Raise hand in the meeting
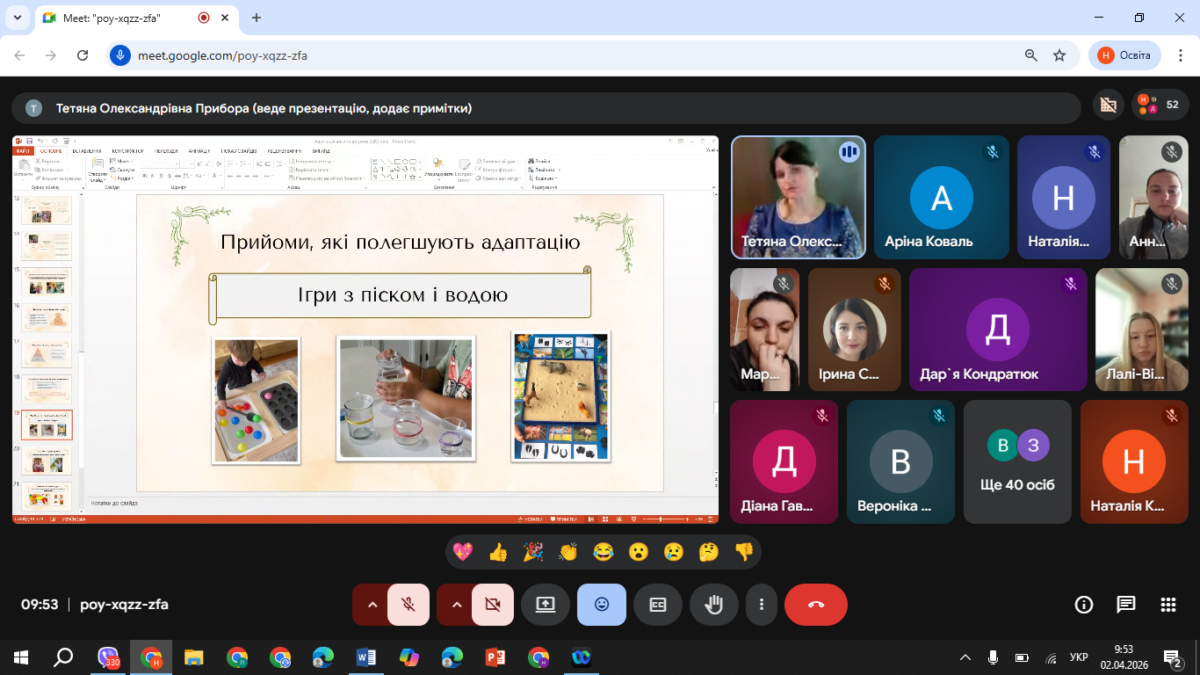 point(713,604)
